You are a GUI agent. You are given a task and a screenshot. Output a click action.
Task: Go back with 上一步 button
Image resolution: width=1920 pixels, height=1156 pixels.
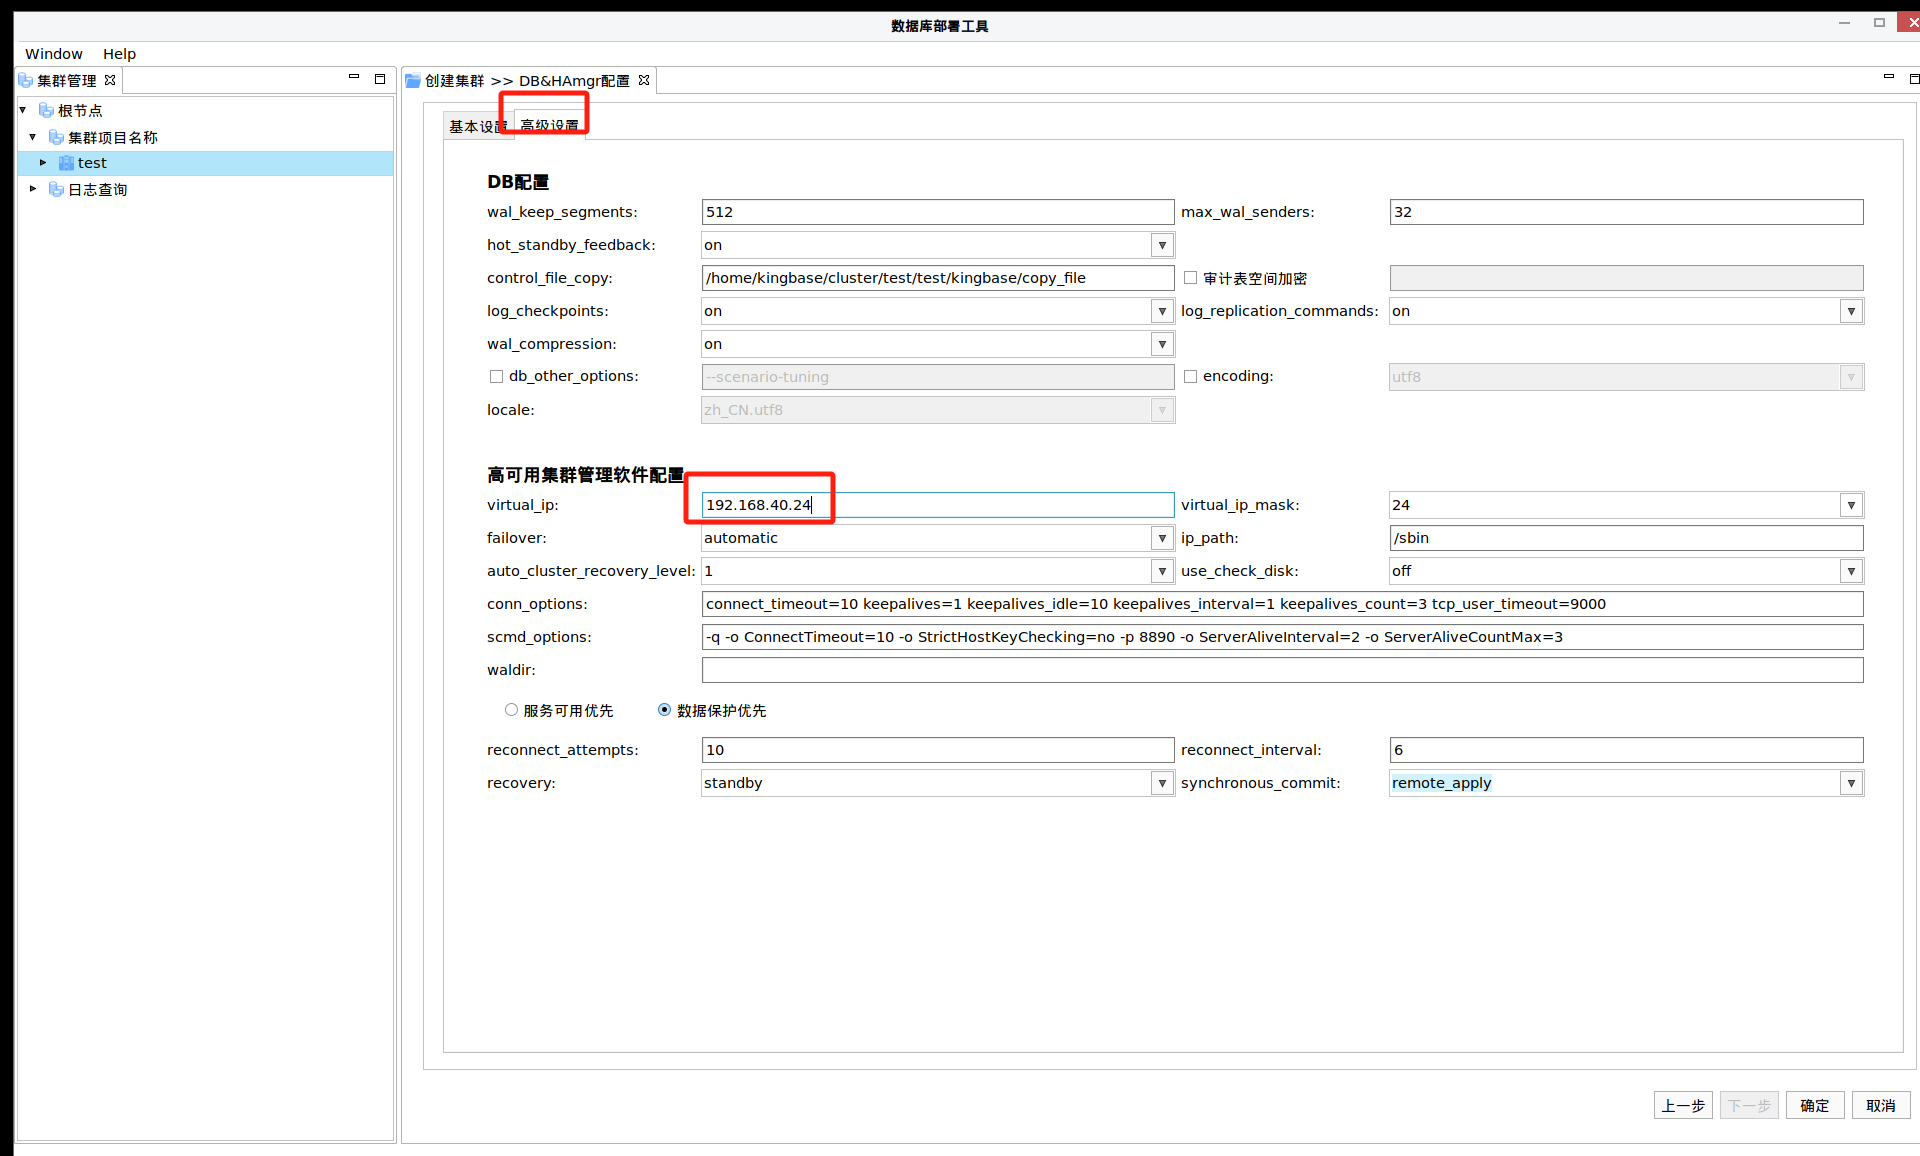[x=1682, y=1105]
